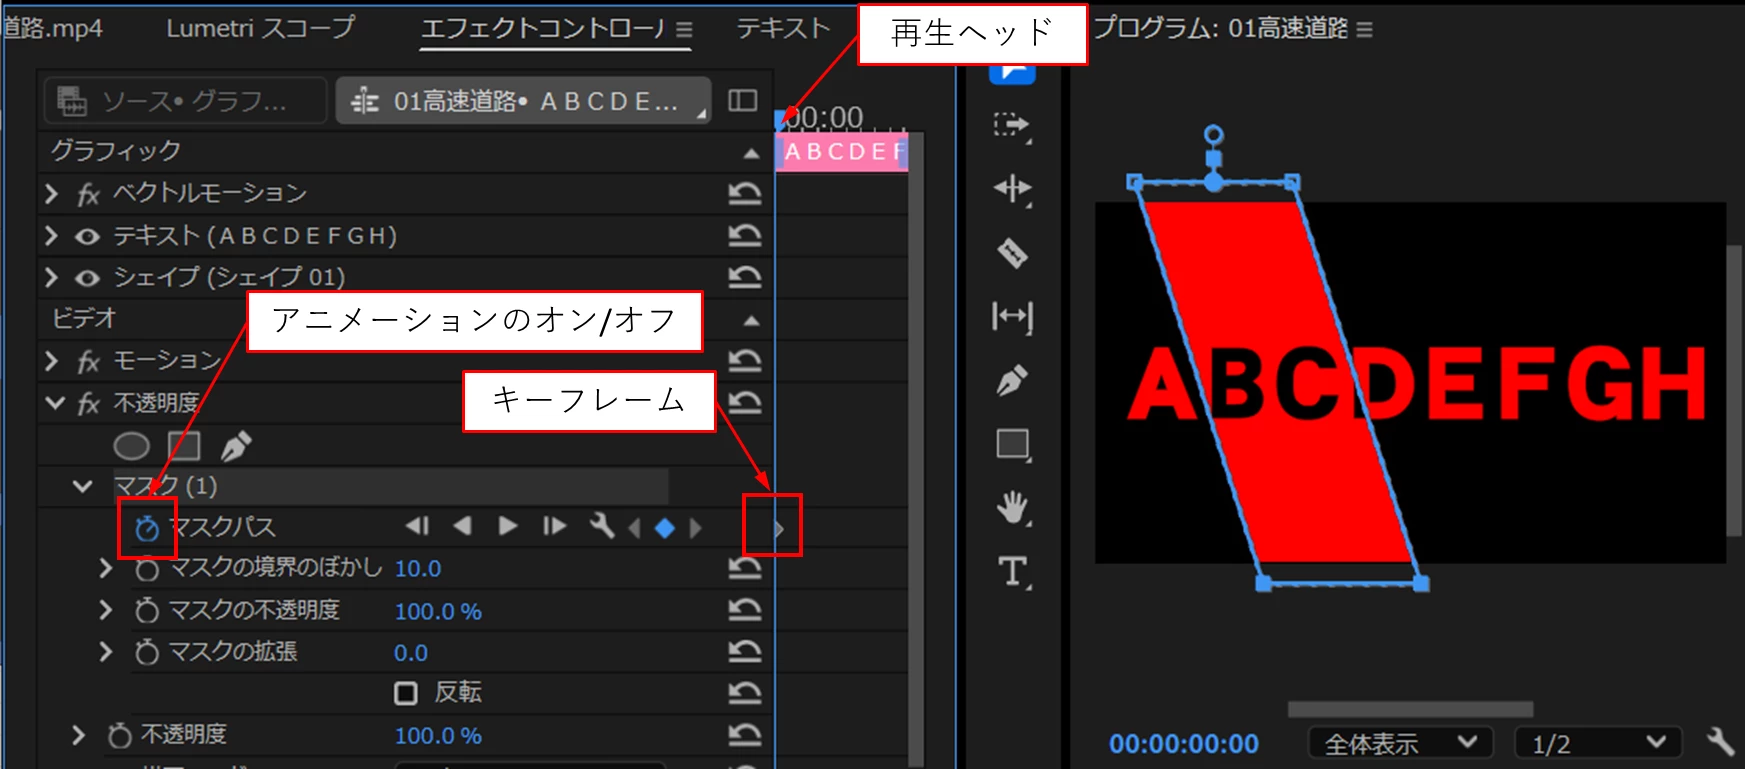Hide シェイプ (シェイプ 01) layer eye
The image size is (1745, 769).
pos(87,278)
